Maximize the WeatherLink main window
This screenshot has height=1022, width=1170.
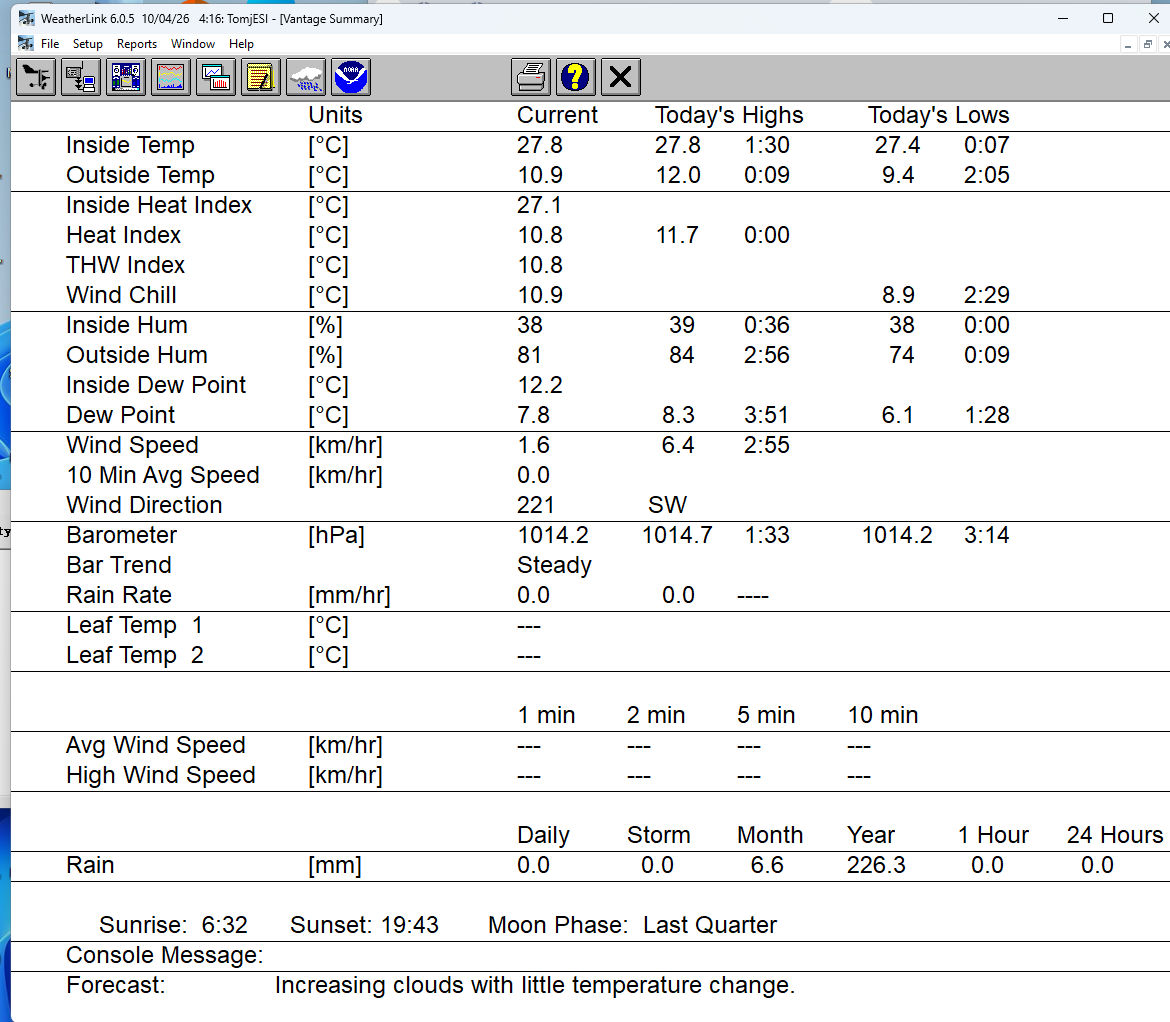[1108, 18]
